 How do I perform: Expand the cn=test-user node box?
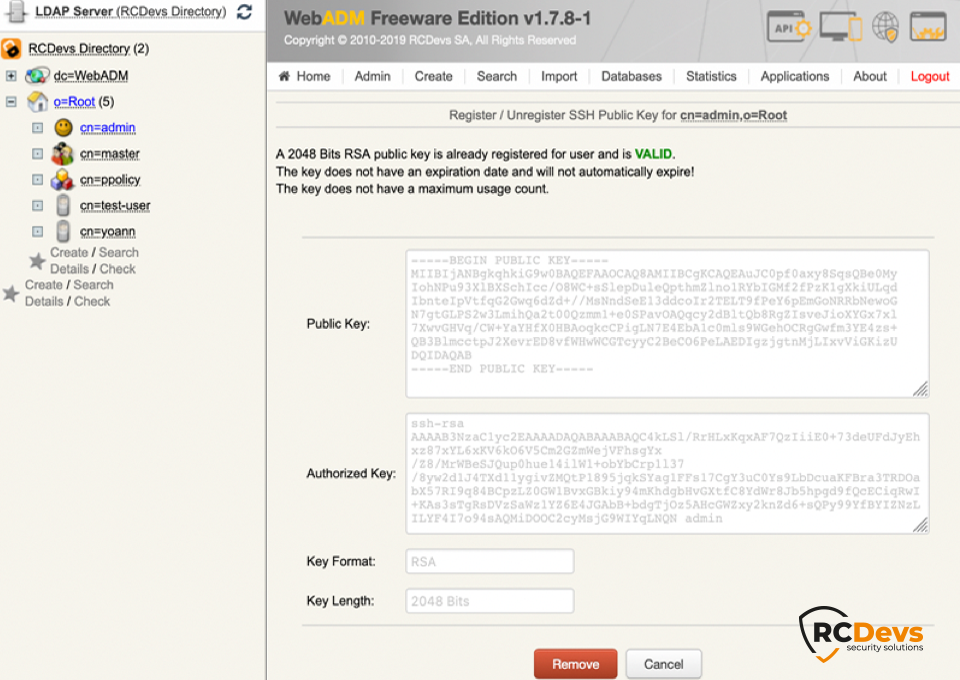(x=37, y=206)
